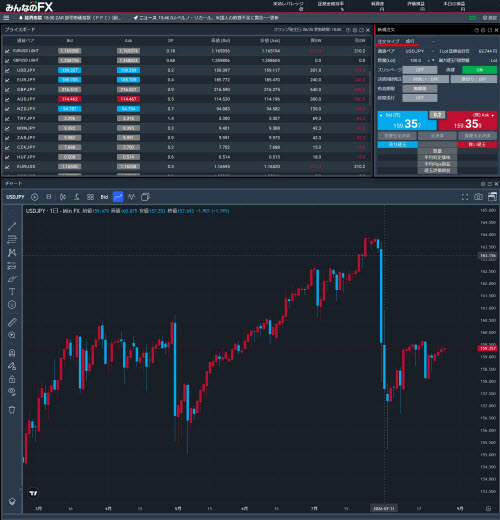This screenshot has width=500, height=520.
Task: Sell USDJPY at Bid 159.357
Action: (x=407, y=121)
